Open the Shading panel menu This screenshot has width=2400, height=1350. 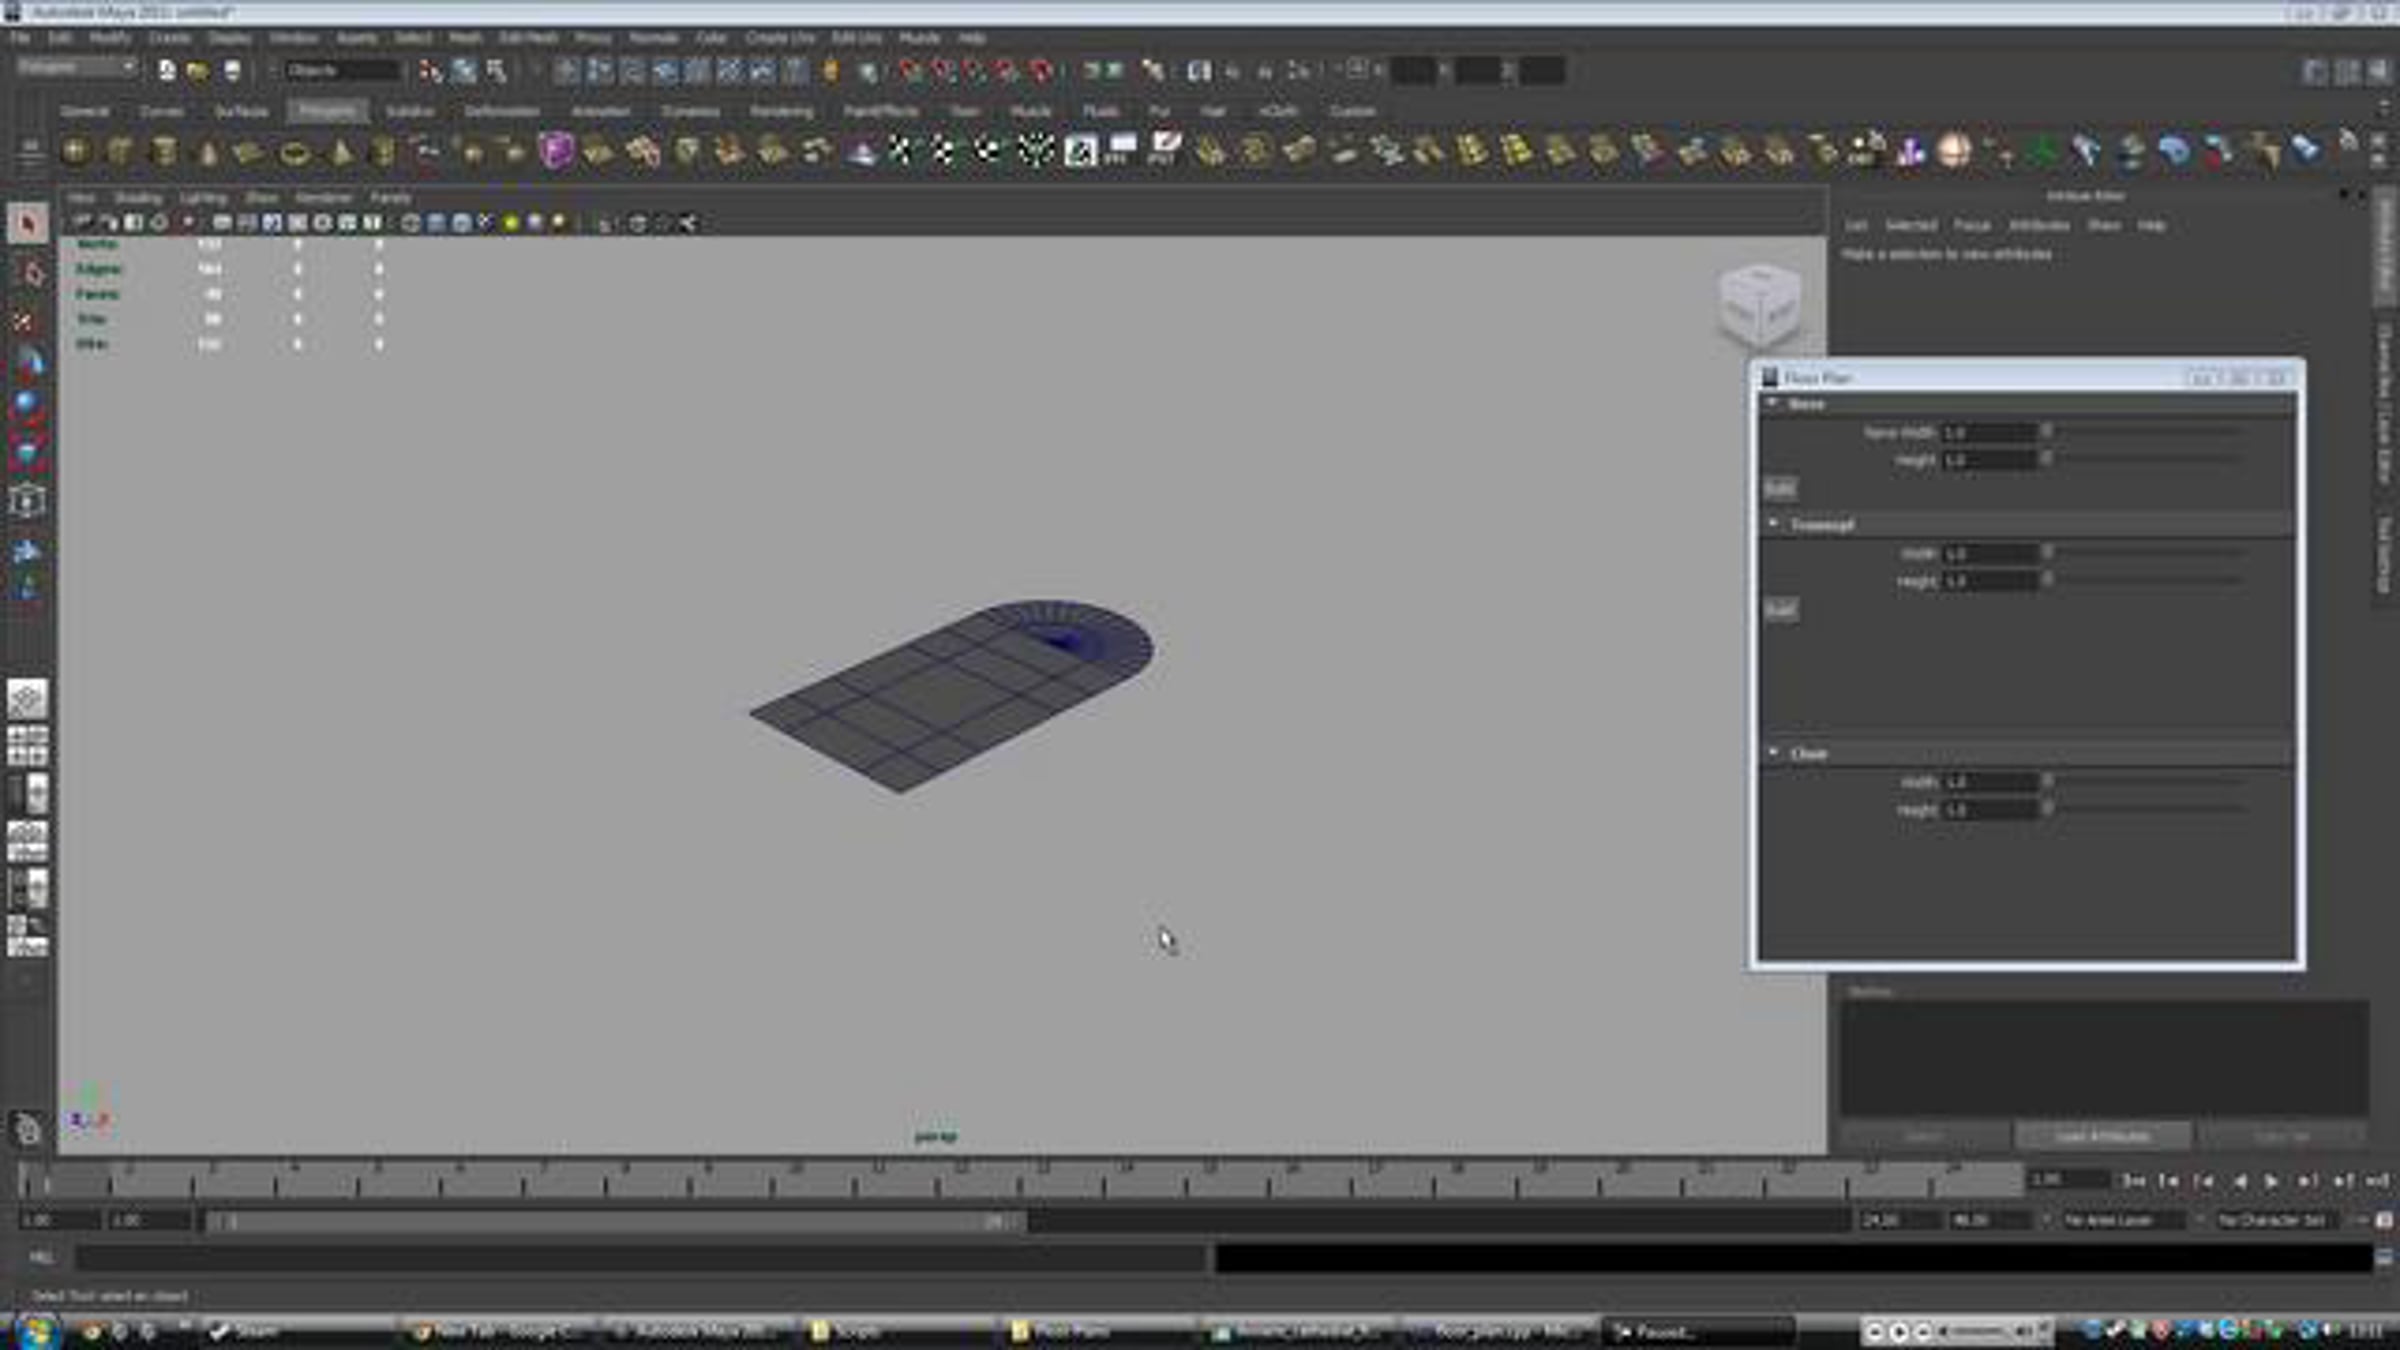tap(138, 197)
